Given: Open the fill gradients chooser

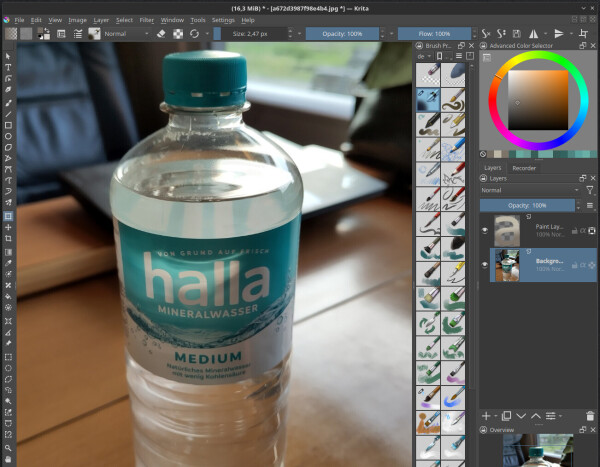Looking at the screenshot, I should 11,34.
